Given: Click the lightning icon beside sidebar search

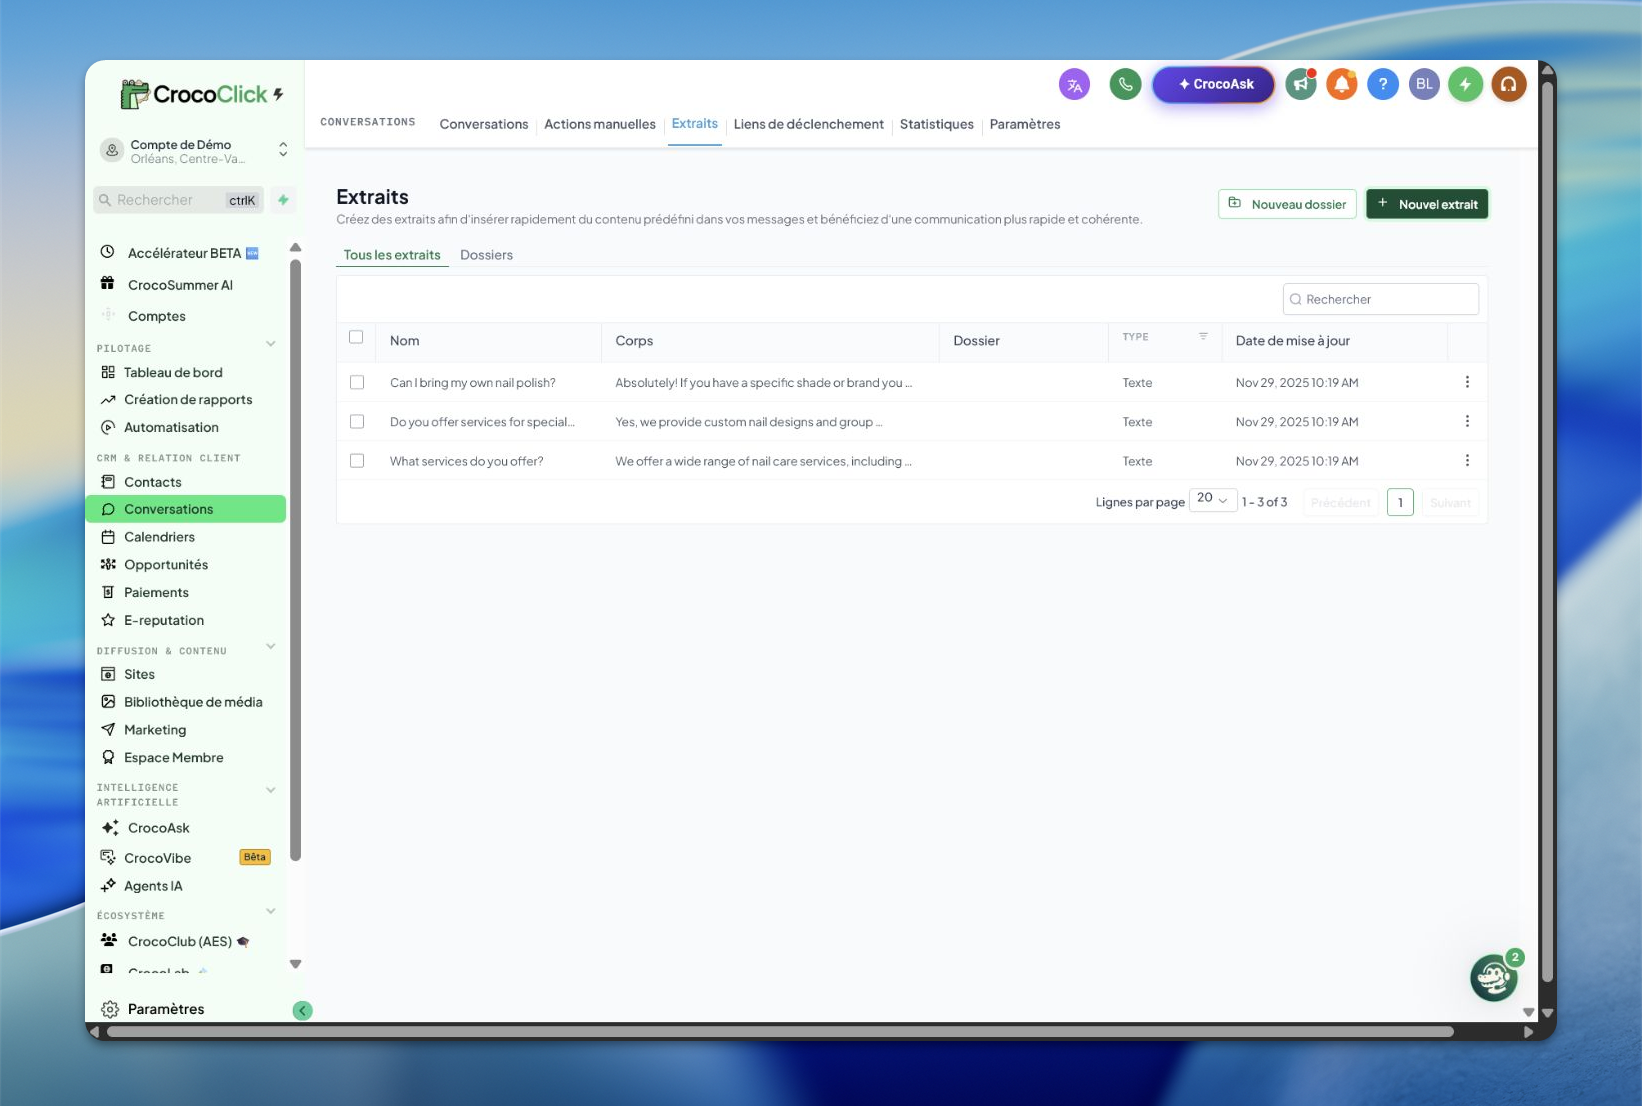Looking at the screenshot, I should pyautogui.click(x=283, y=200).
